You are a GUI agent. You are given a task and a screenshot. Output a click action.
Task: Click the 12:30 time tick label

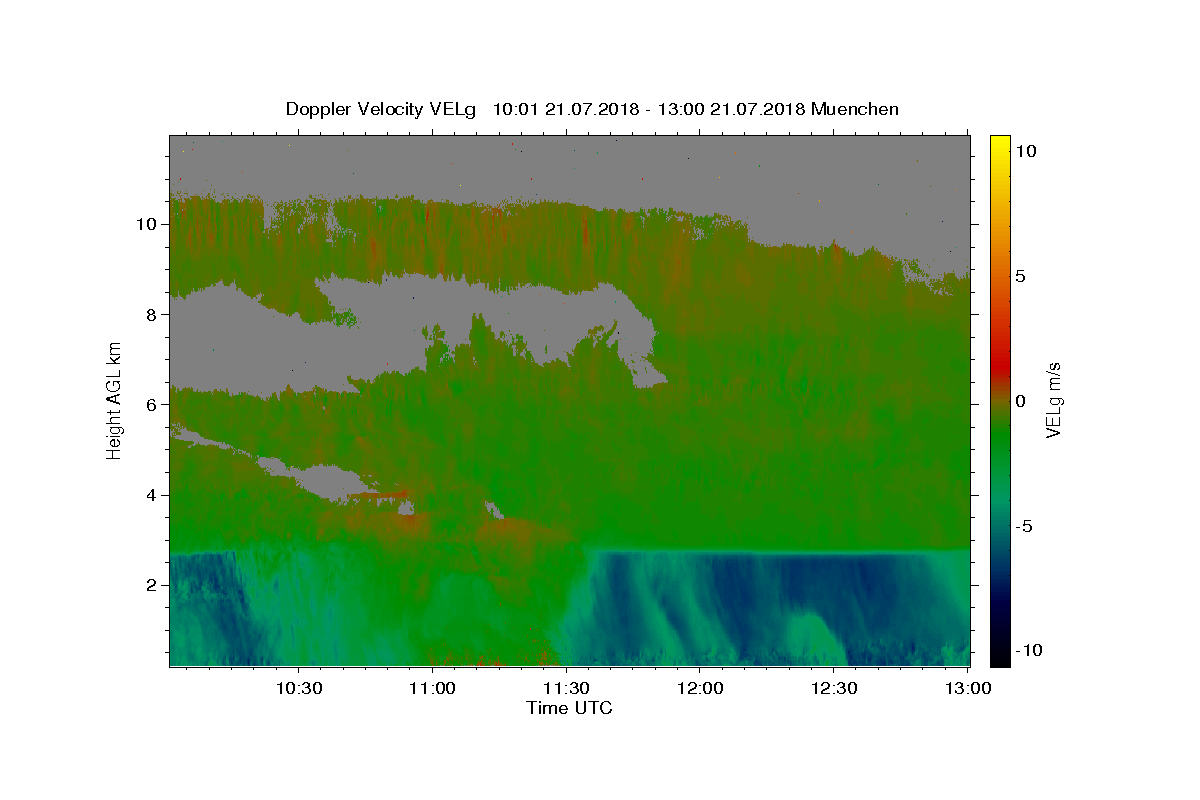click(834, 689)
